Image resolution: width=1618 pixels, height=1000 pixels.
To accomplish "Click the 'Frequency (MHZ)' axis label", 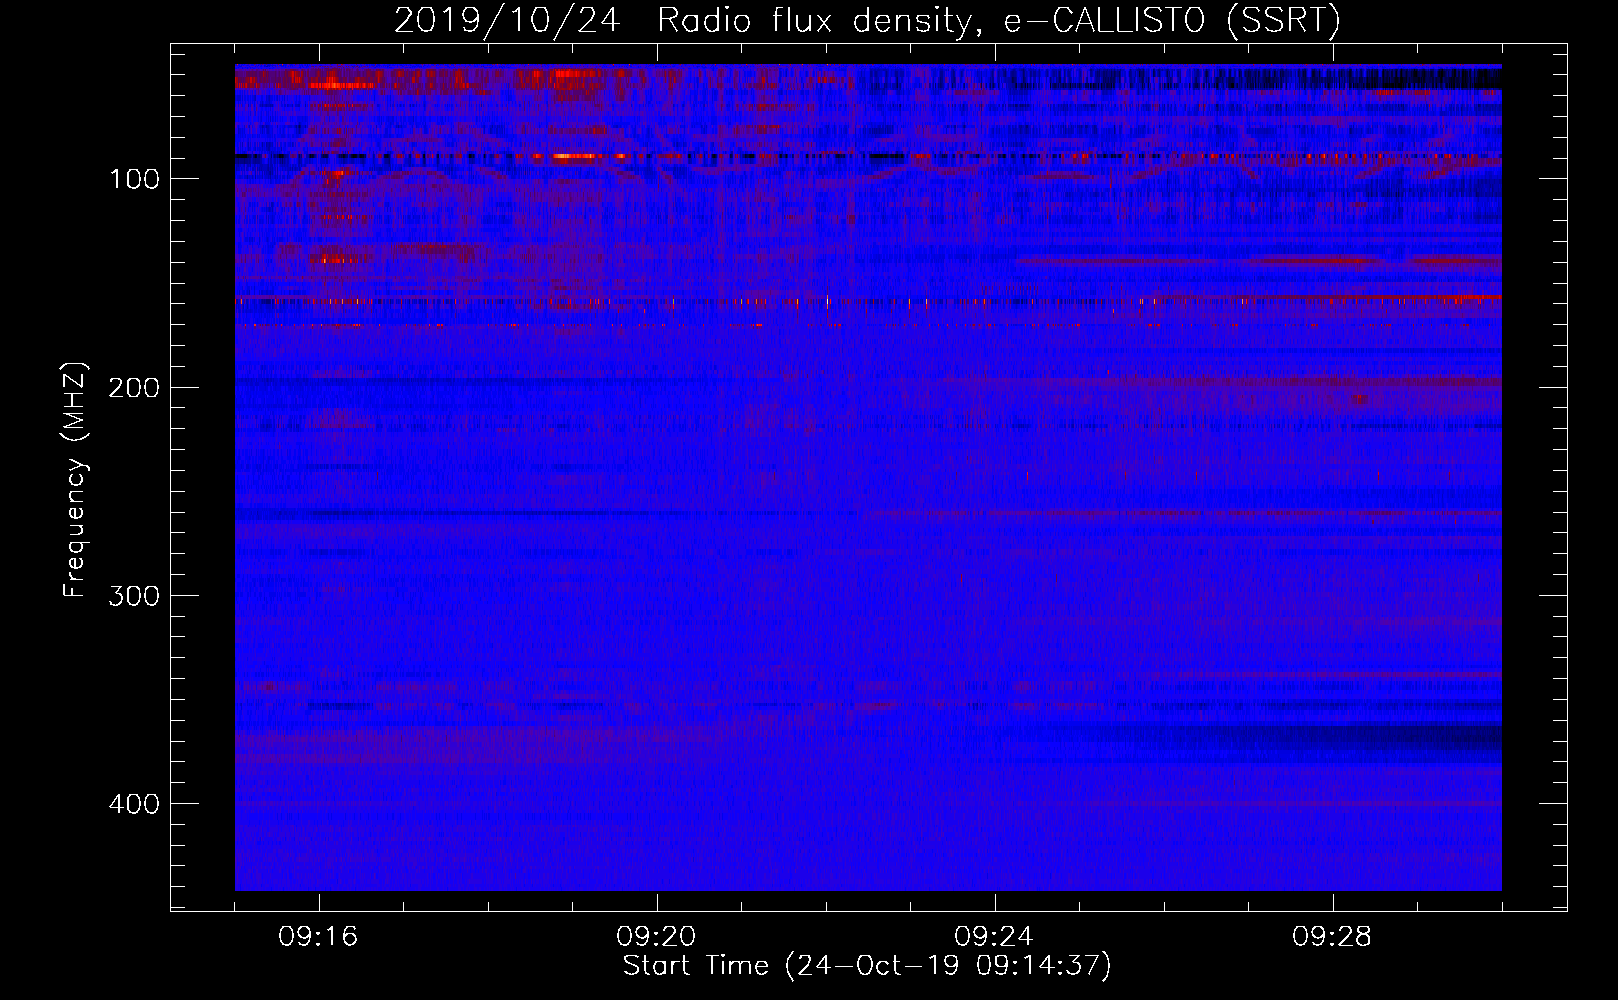I will 75,480.
